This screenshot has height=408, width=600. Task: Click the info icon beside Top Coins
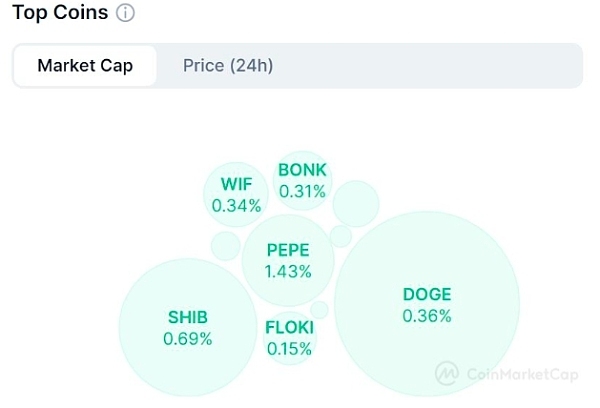(x=125, y=14)
